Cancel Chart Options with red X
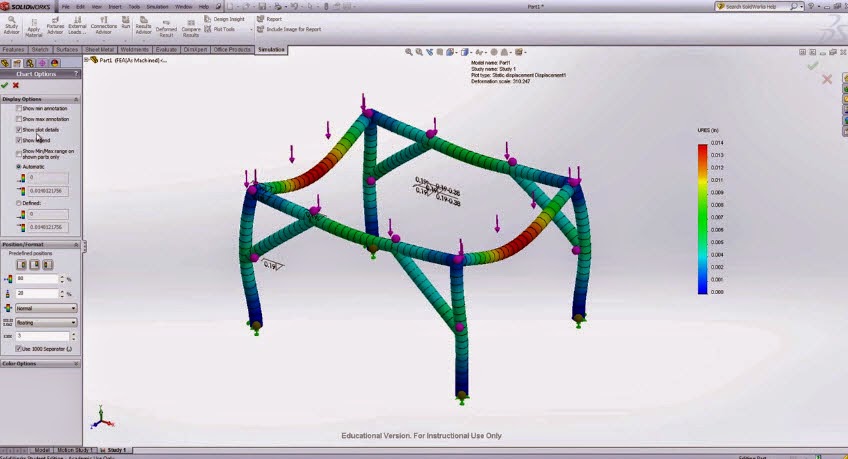Screen dimensions: 848x459 (16, 85)
